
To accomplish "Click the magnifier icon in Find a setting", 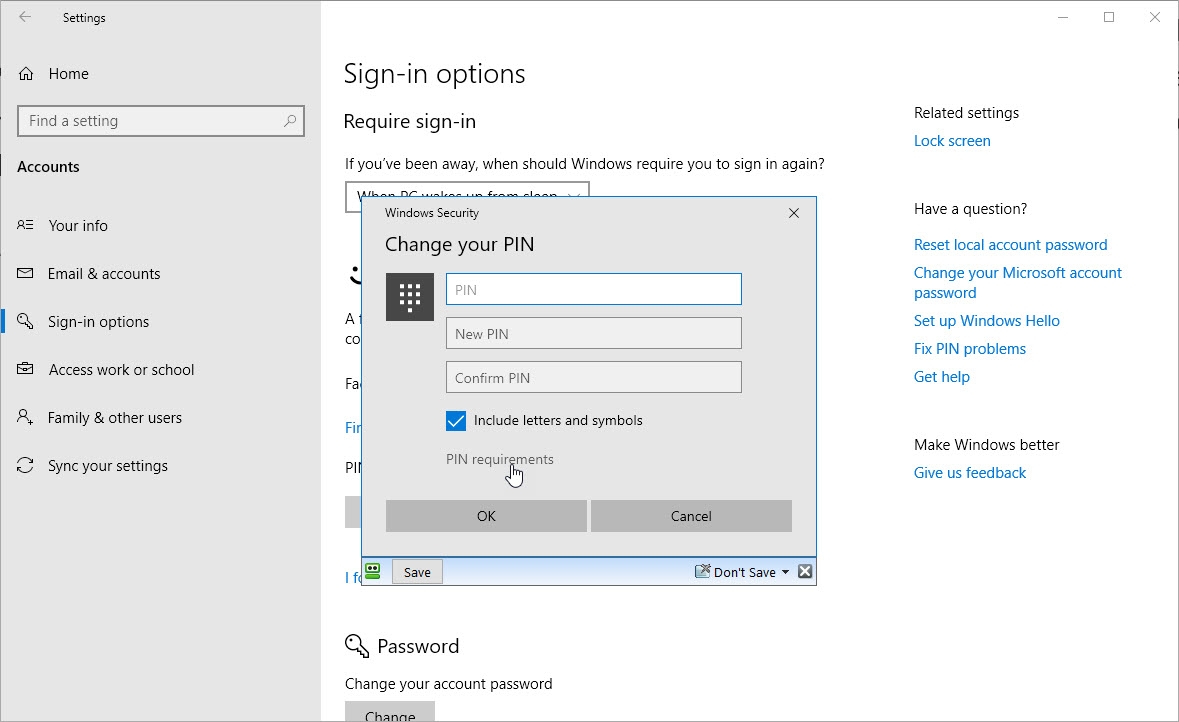I will click(x=290, y=120).
